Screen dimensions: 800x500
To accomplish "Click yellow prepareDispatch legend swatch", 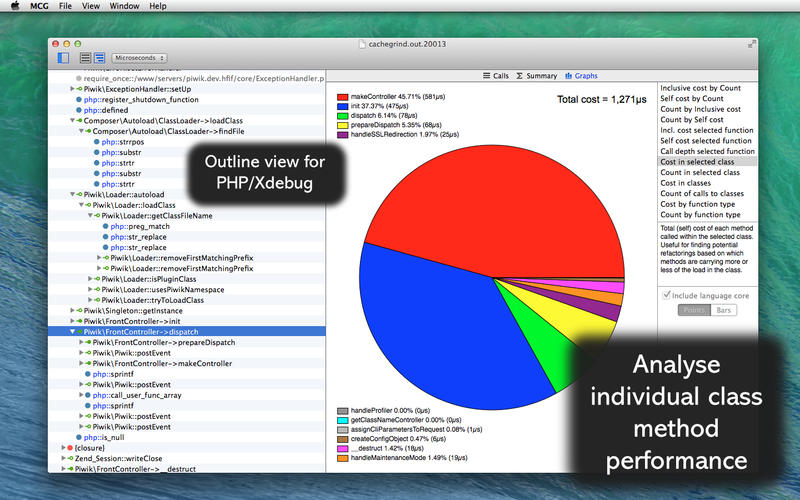I will coord(342,125).
